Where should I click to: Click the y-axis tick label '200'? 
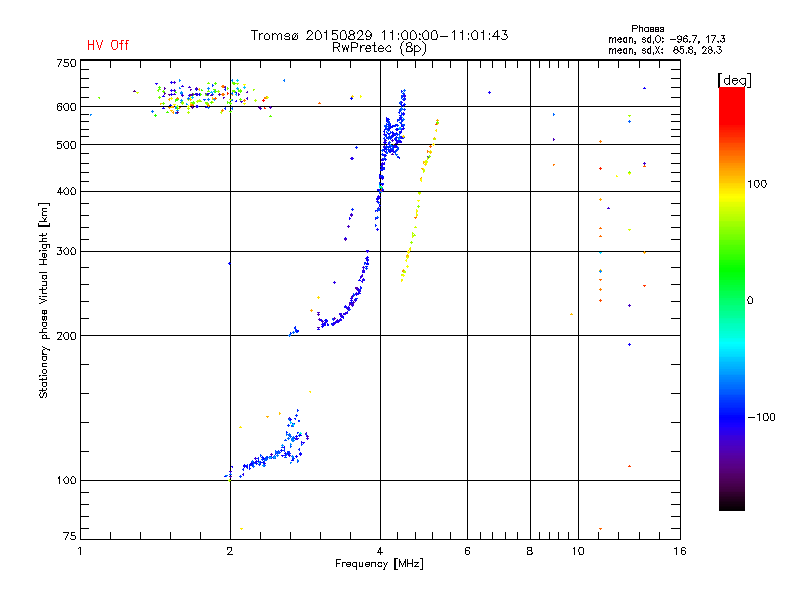point(66,336)
